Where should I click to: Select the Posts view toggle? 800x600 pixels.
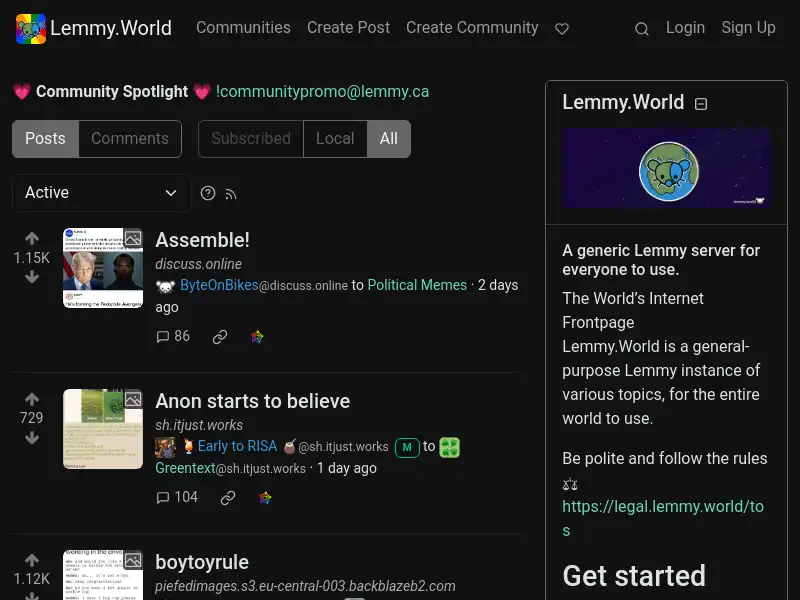click(x=45, y=139)
